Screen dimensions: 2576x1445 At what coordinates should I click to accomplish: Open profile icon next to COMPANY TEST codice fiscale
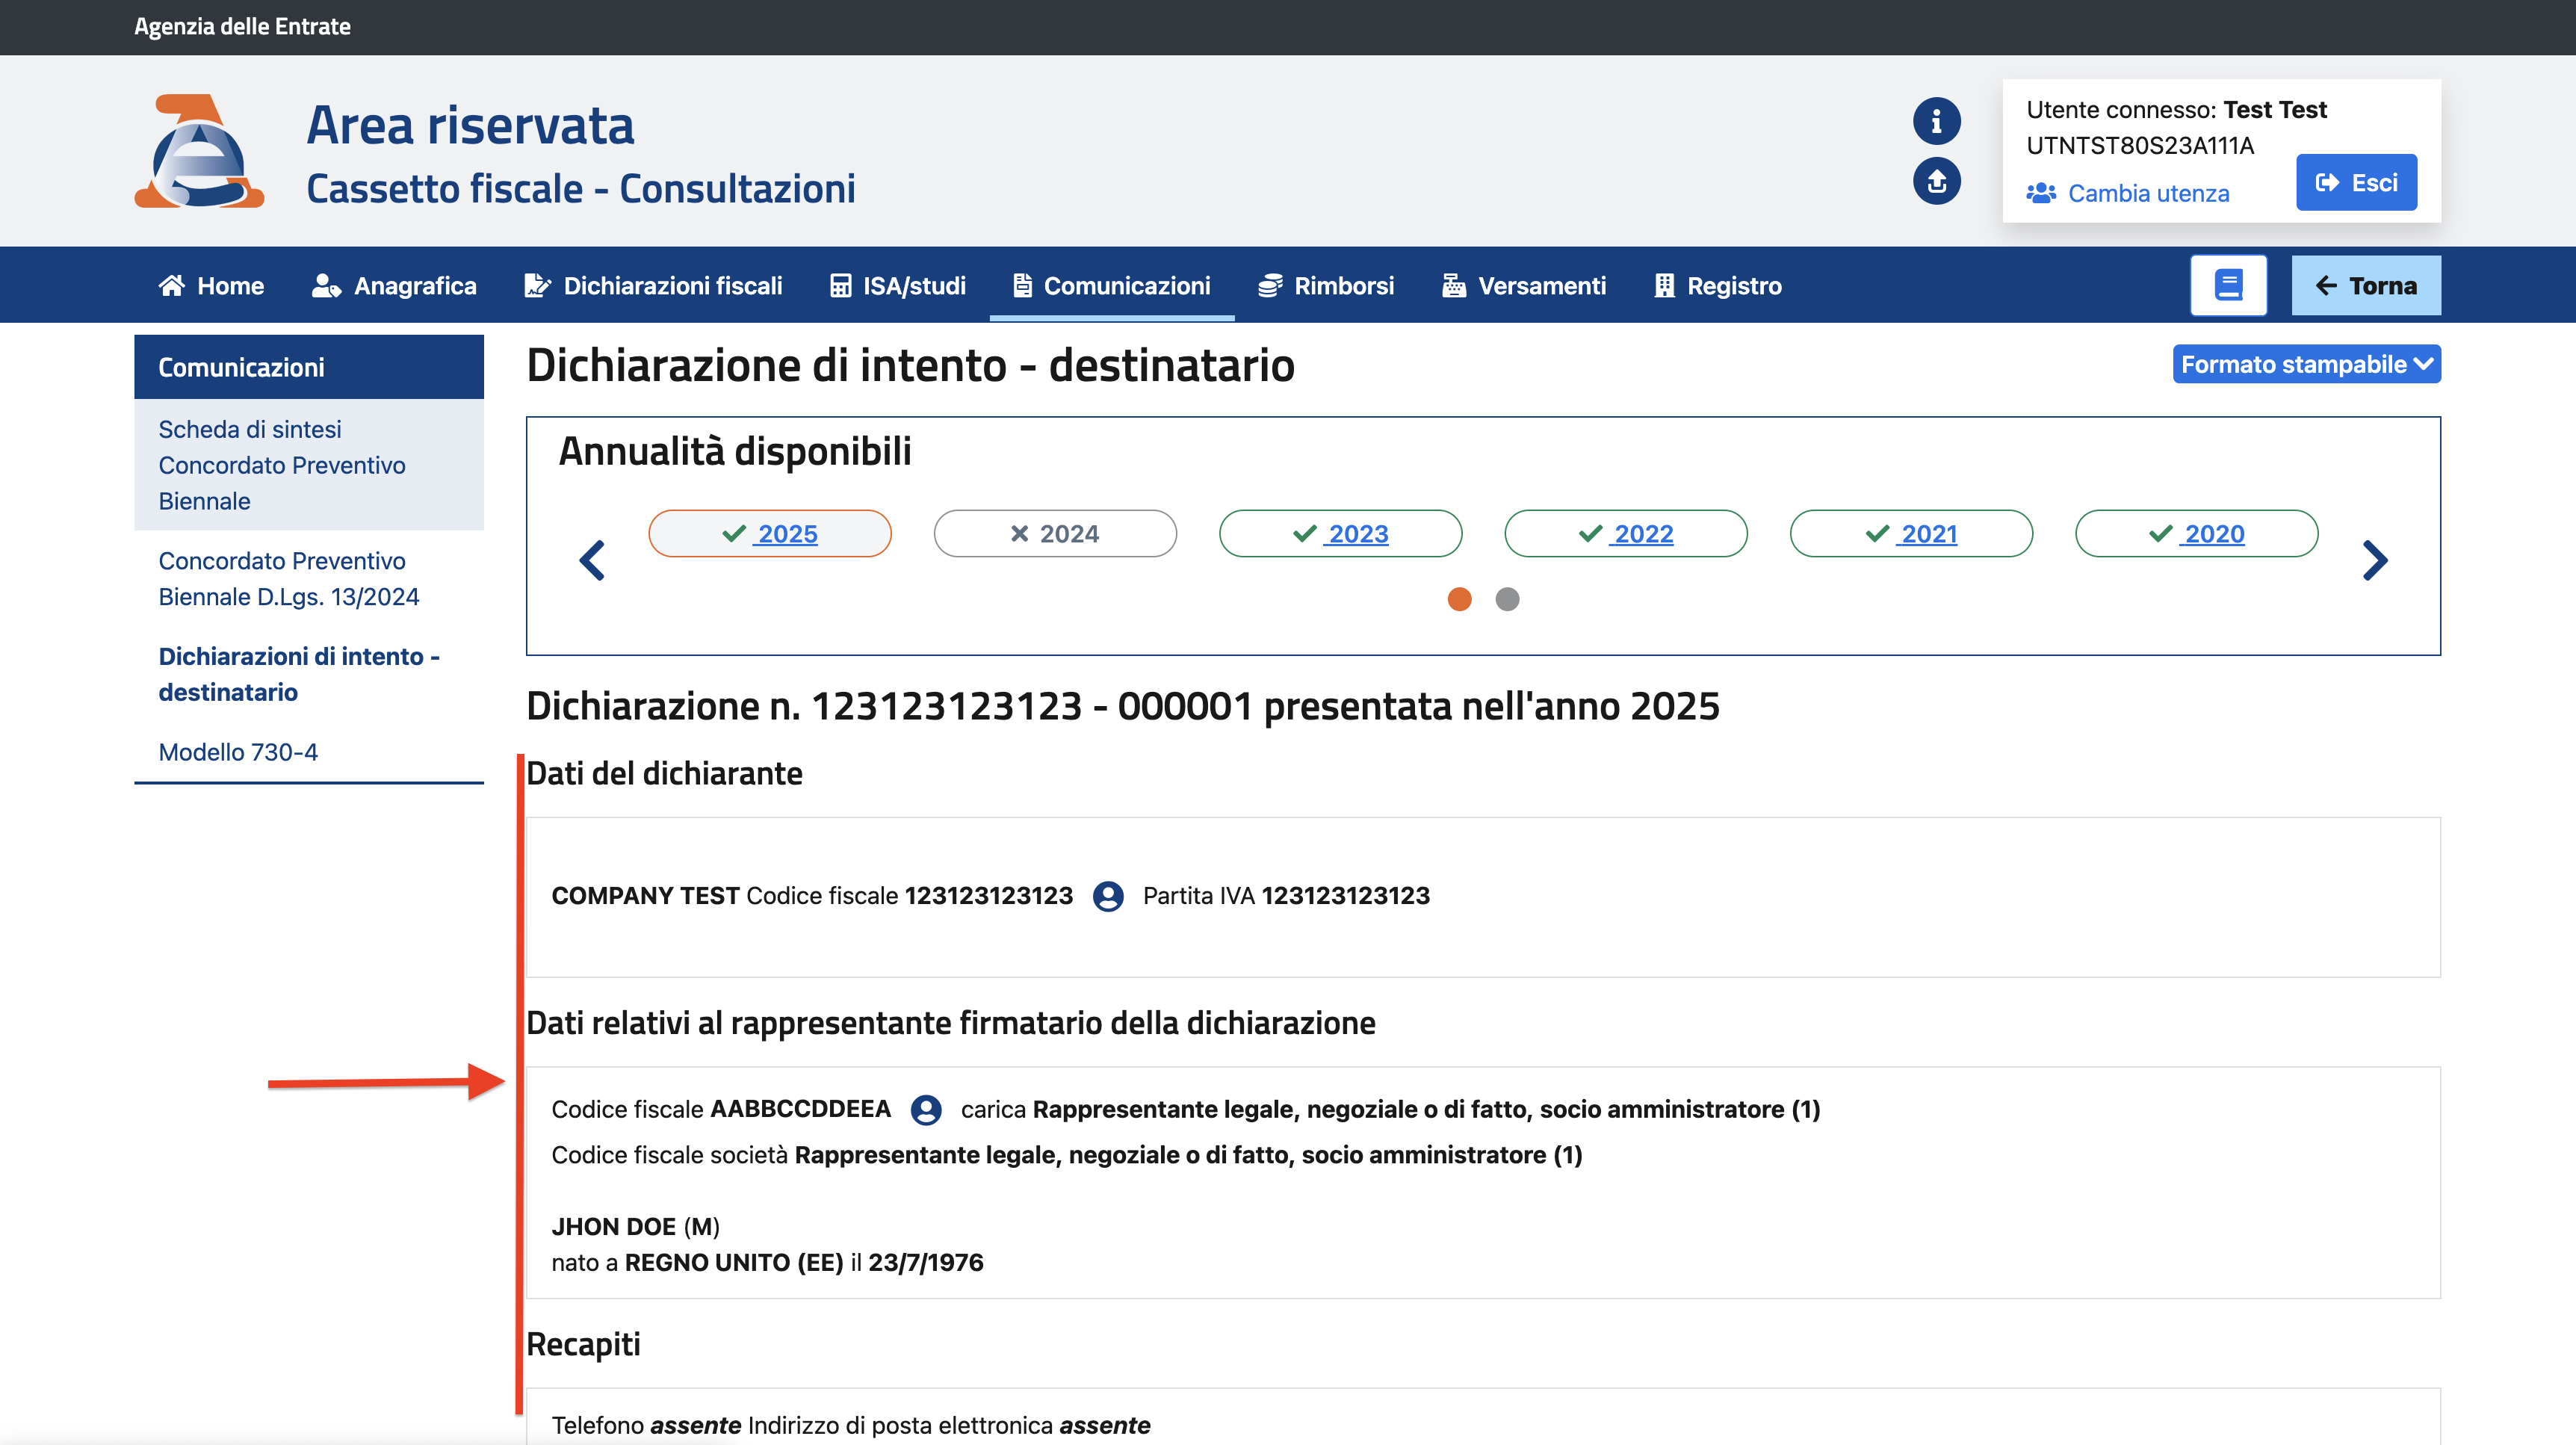1108,896
